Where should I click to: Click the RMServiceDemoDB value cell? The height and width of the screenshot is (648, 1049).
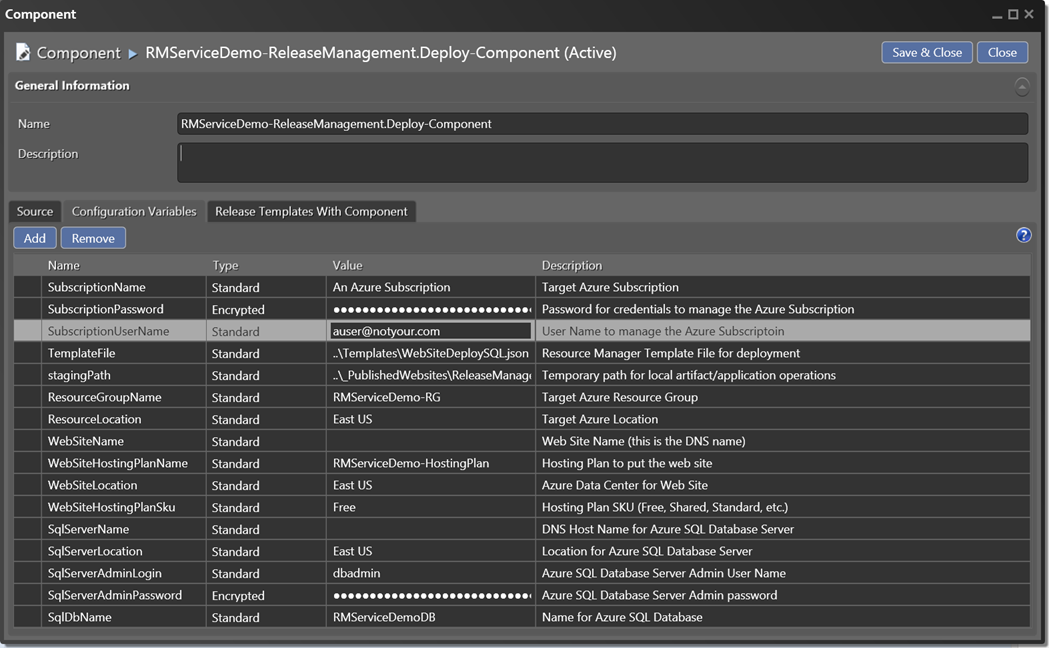pyautogui.click(x=431, y=617)
